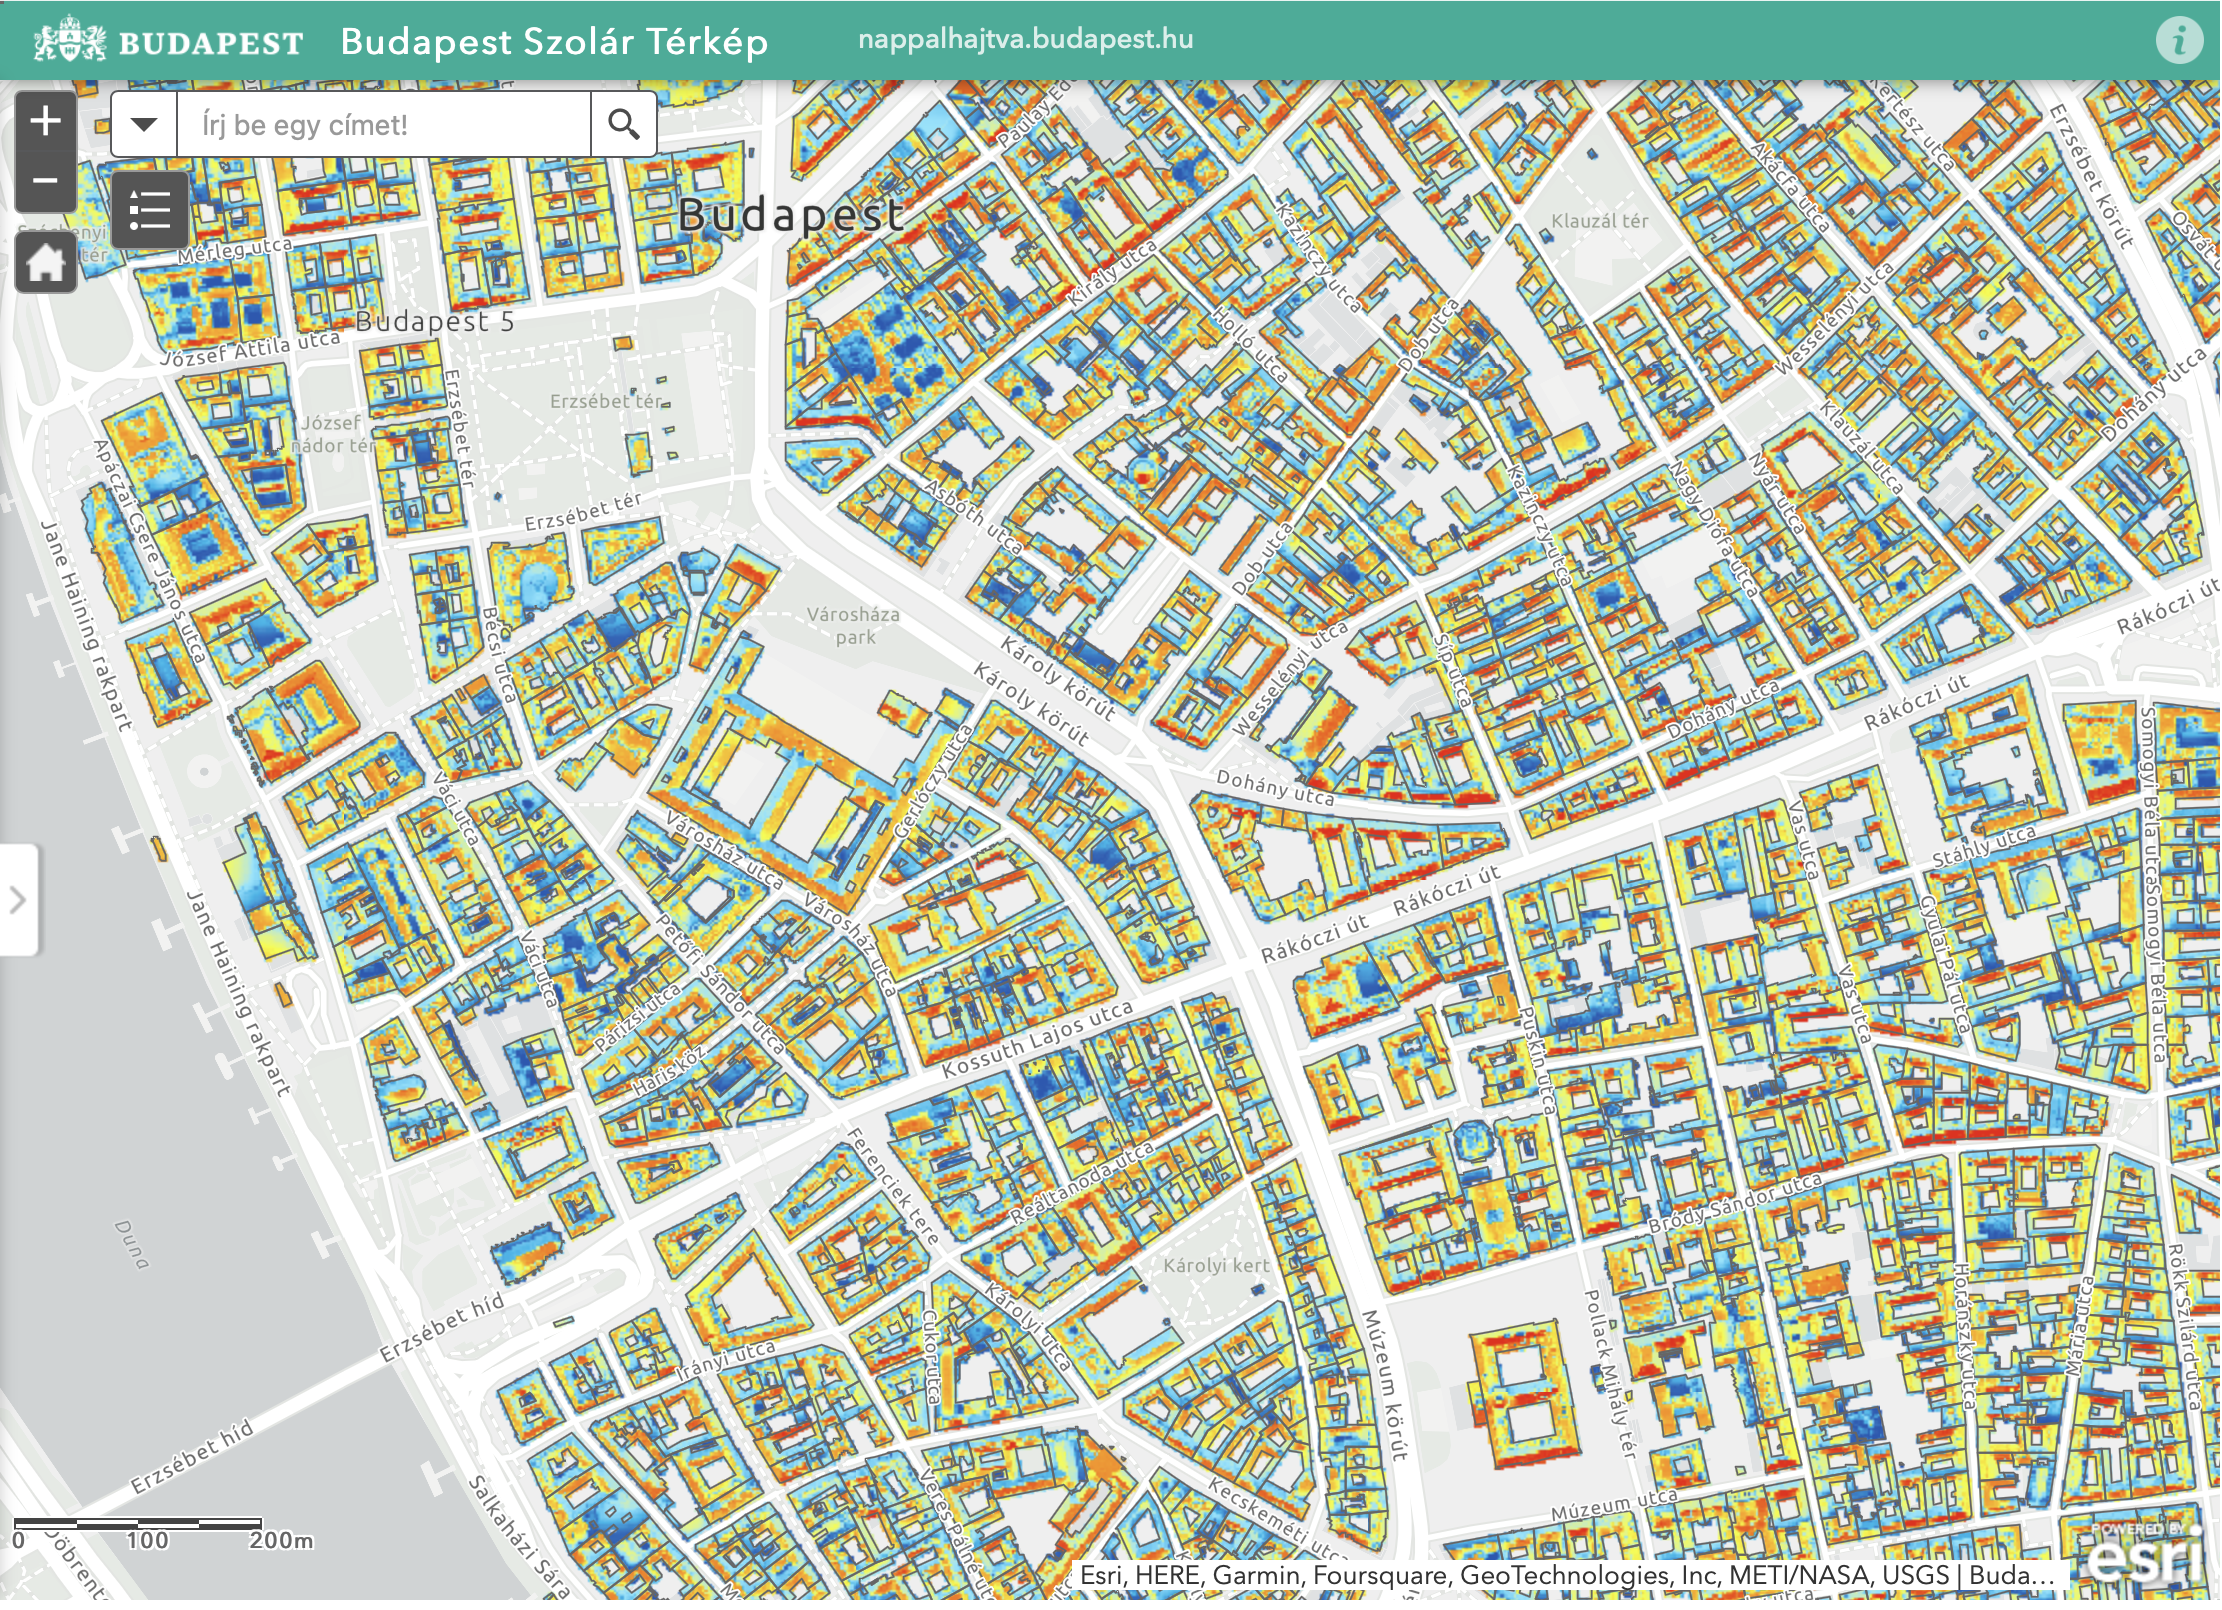
Task: Click the map scale bar
Action: pos(138,1524)
